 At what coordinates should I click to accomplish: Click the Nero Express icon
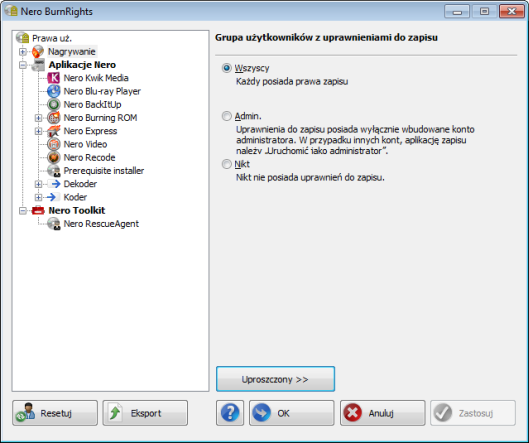53,131
